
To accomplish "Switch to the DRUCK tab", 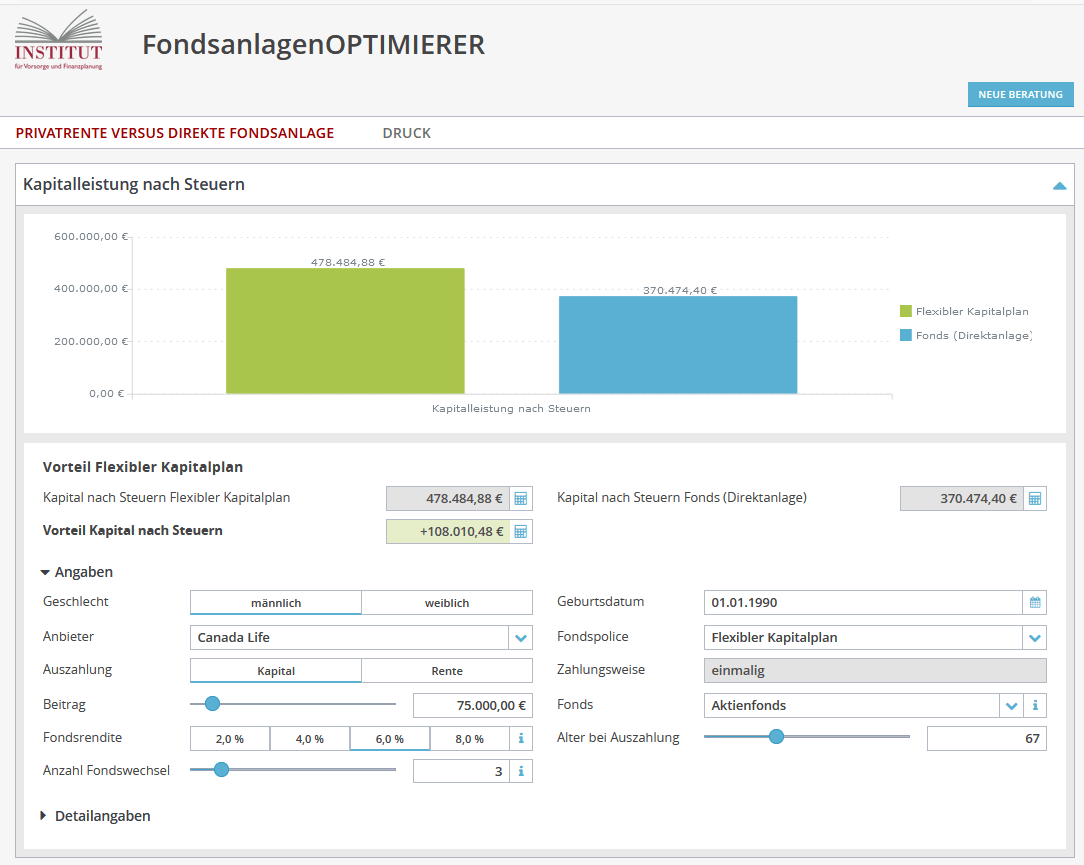I will tap(406, 132).
